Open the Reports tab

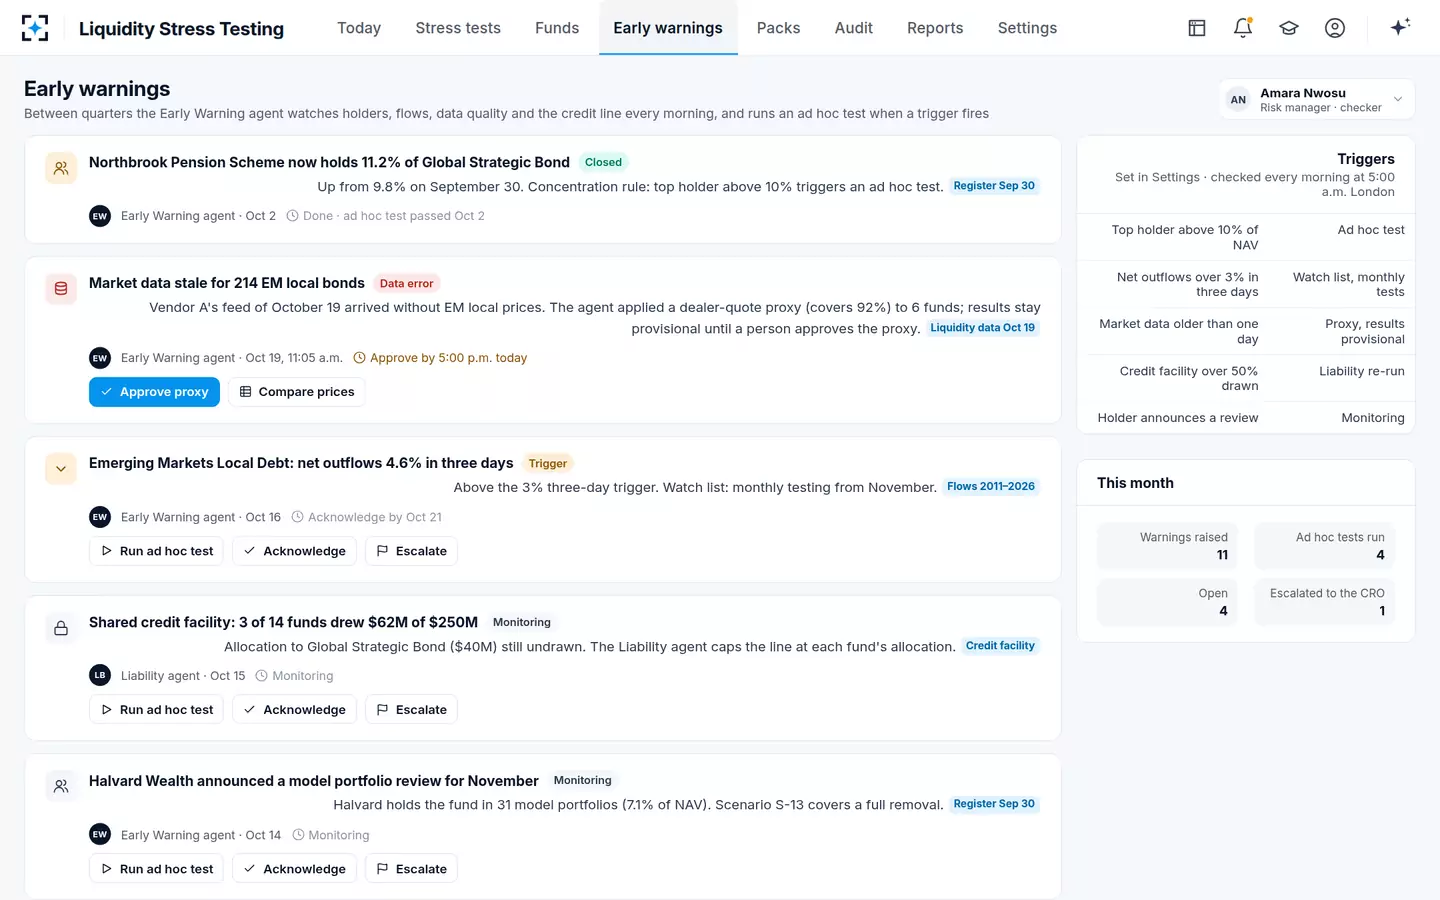[935, 28]
